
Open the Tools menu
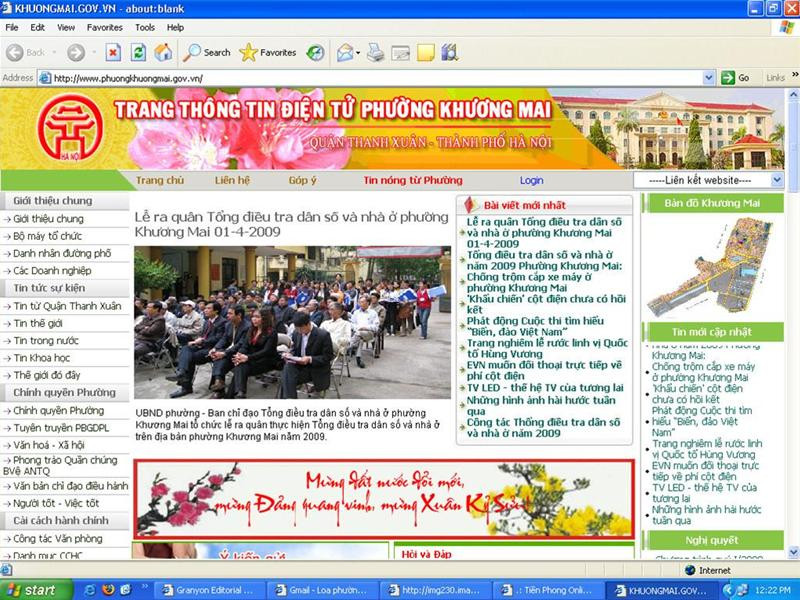click(144, 27)
